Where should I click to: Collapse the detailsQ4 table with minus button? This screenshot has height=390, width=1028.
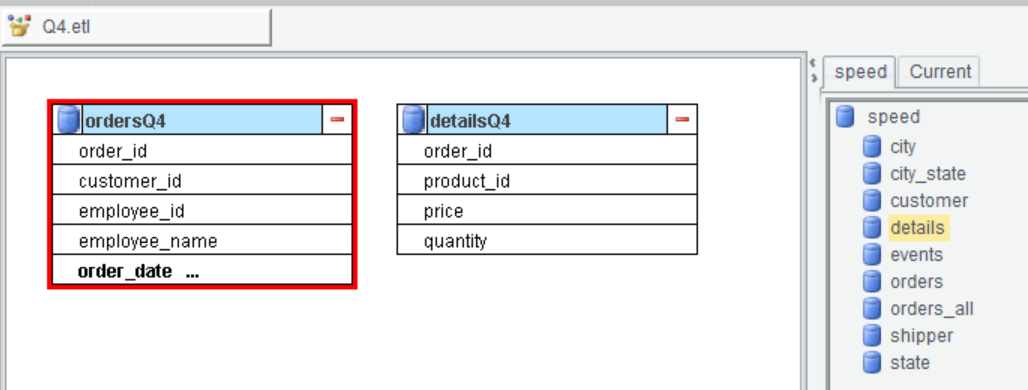[x=682, y=119]
